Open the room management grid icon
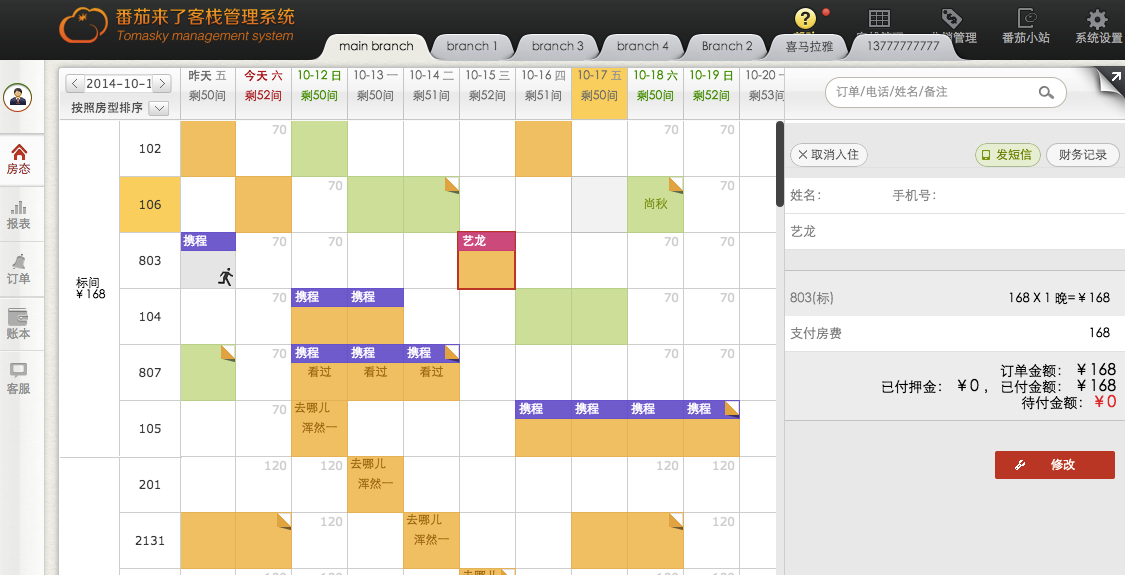 click(x=879, y=19)
